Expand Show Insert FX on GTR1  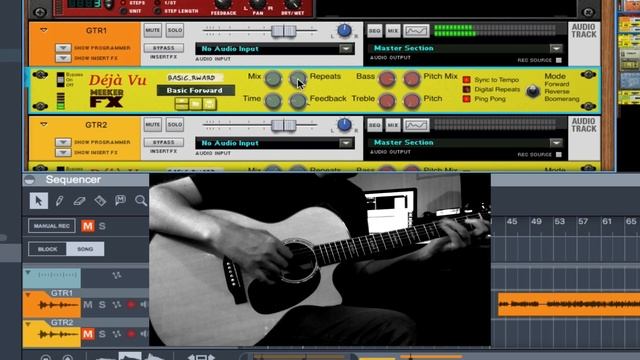(63, 58)
